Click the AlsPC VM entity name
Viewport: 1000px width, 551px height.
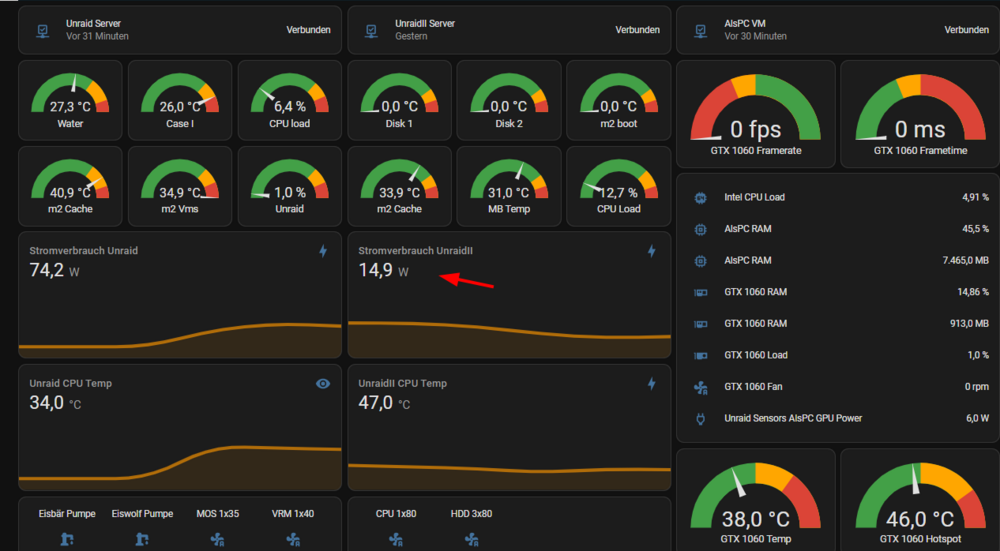pos(745,24)
